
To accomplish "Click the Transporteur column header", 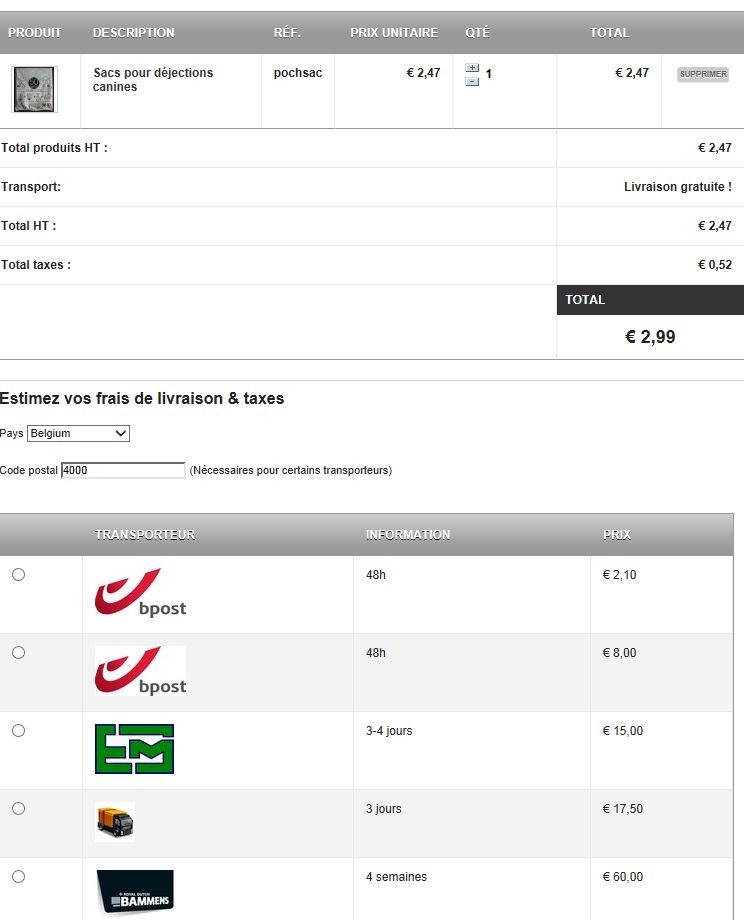I will [145, 535].
